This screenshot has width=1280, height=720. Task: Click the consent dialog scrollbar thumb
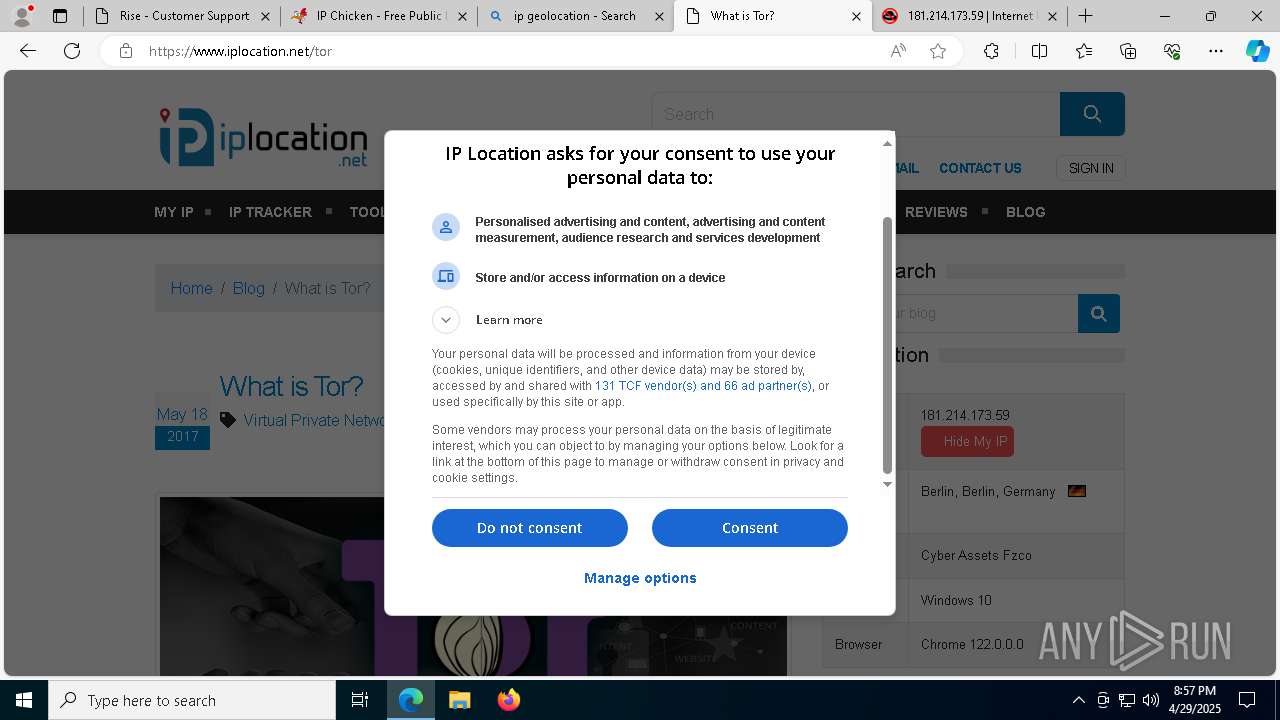pyautogui.click(x=886, y=345)
